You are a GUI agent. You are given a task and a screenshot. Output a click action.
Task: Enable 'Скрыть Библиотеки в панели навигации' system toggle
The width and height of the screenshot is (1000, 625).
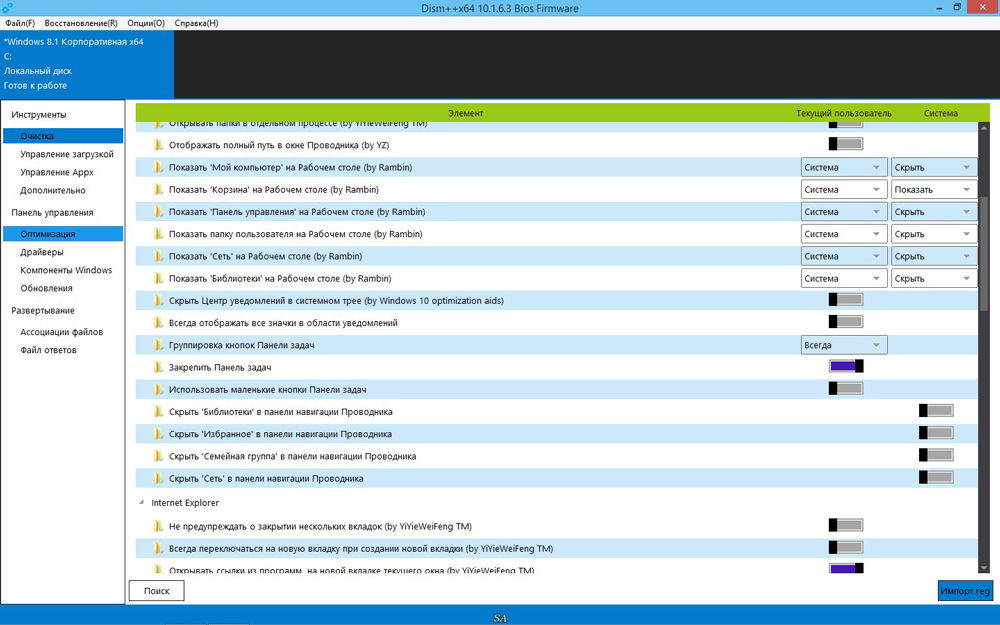coord(936,411)
